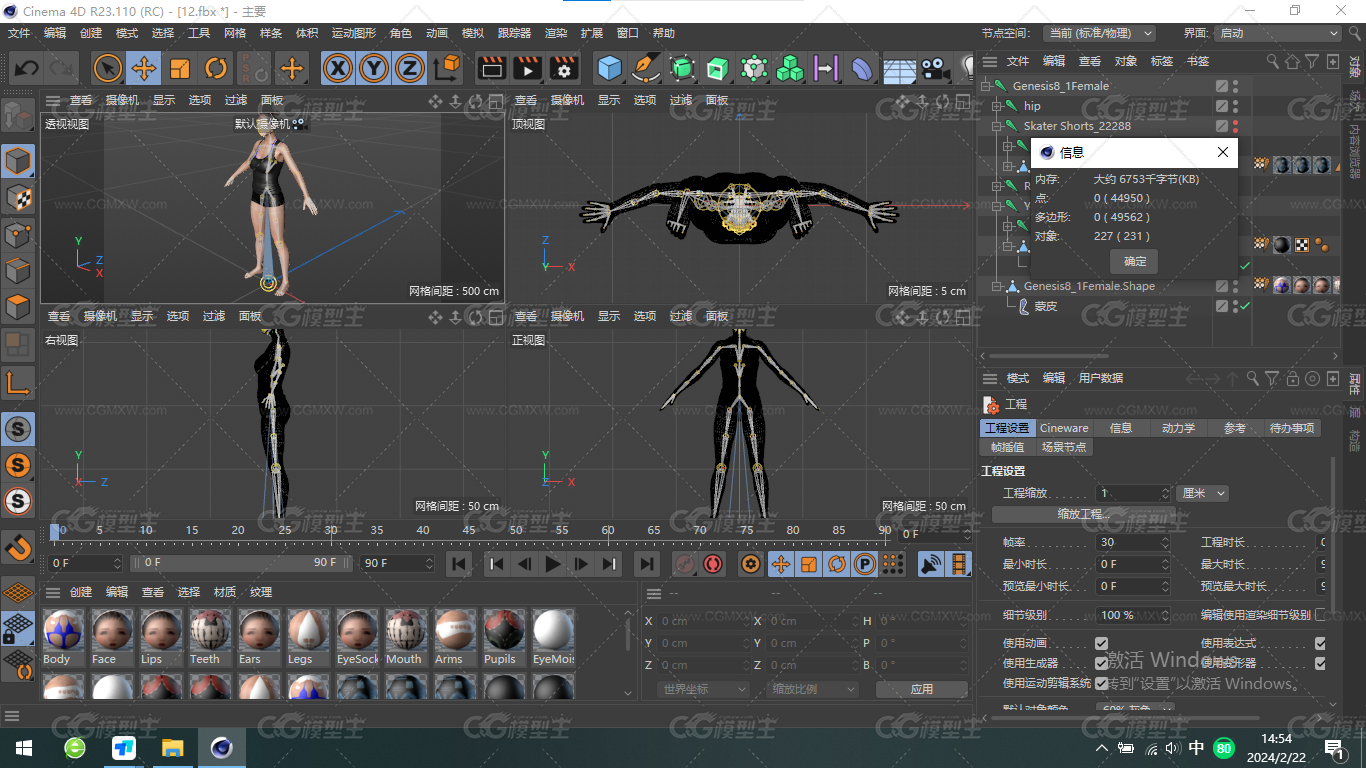Switch to the Cineware tab

(1064, 428)
